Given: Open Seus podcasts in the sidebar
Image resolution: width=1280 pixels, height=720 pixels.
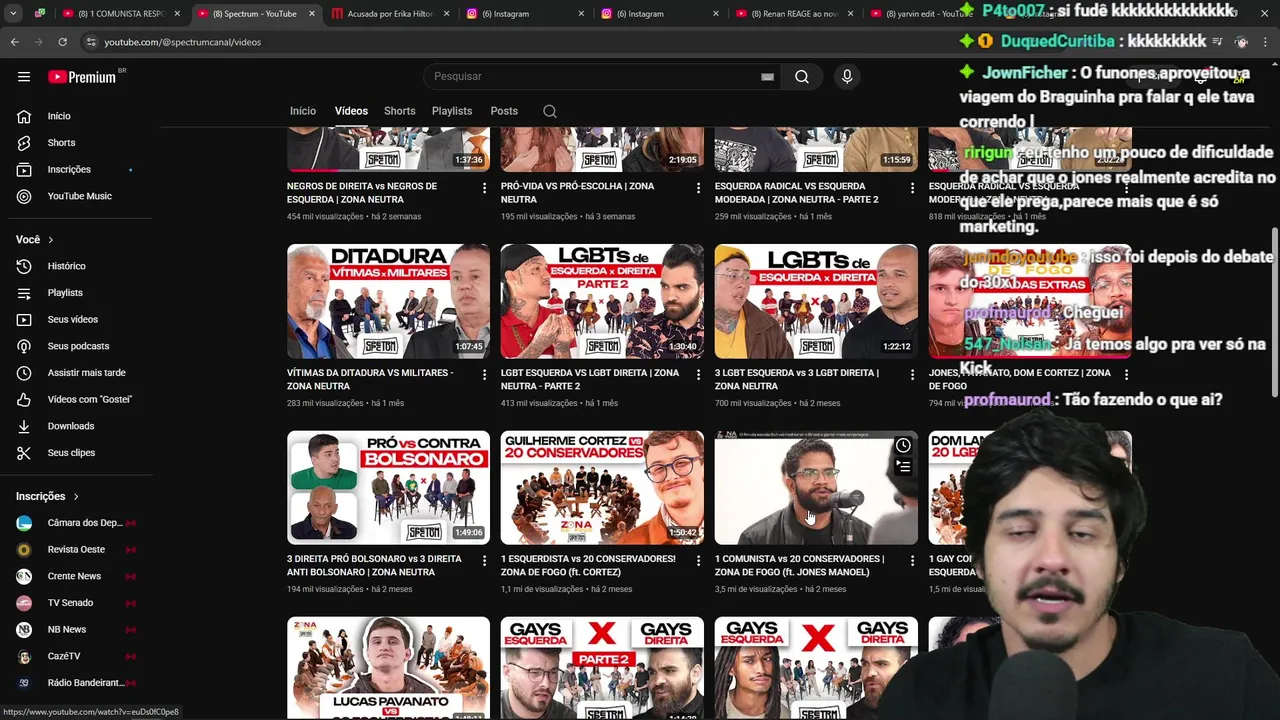Looking at the screenshot, I should click(x=77, y=346).
